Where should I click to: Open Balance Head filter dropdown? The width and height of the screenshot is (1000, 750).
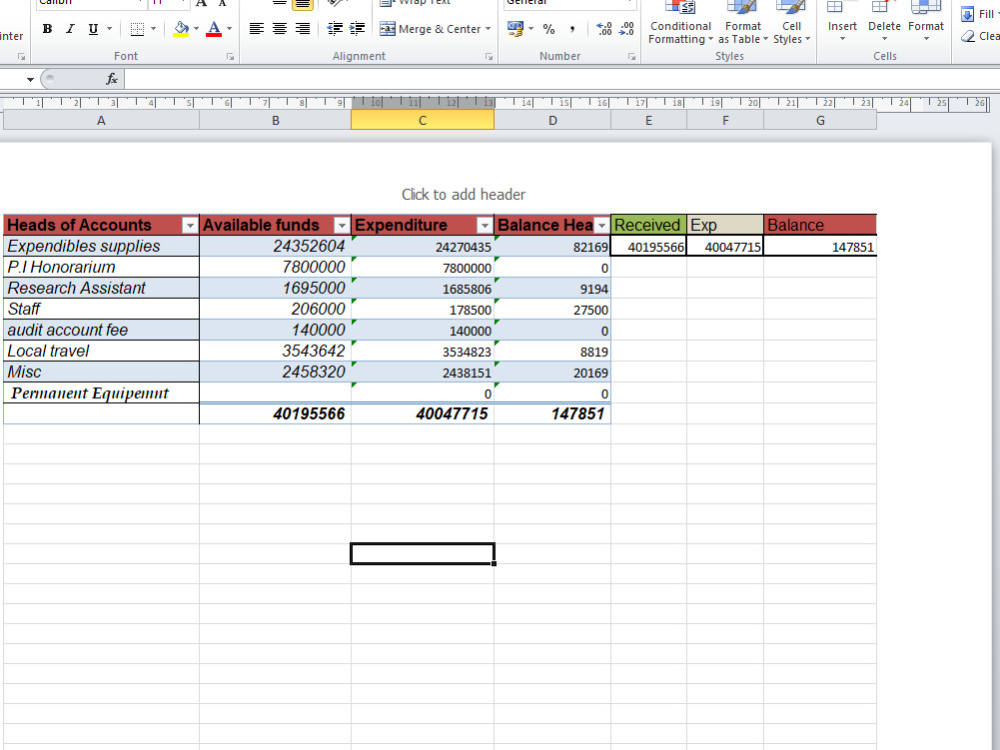coord(601,225)
